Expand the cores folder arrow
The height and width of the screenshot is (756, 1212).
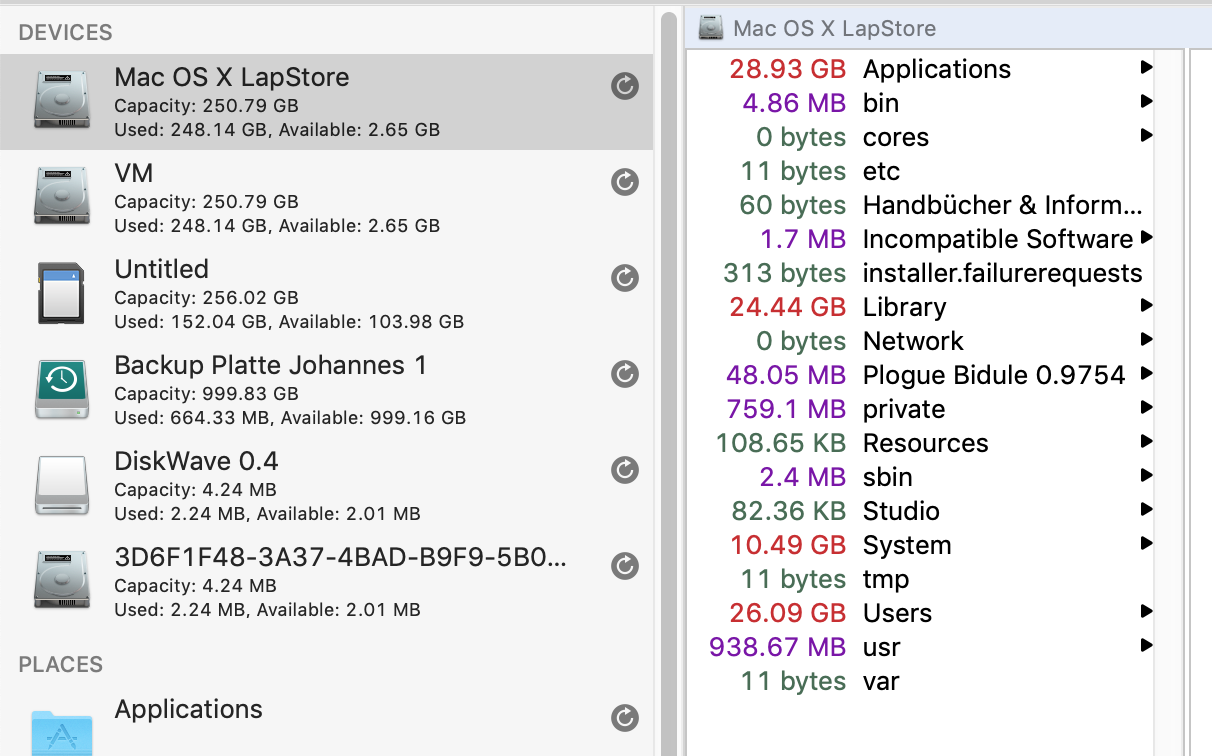(x=1146, y=136)
